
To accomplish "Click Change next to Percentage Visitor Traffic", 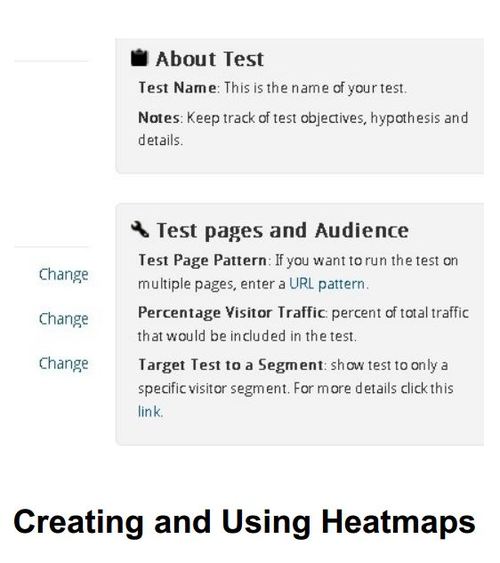I will click(64, 319).
